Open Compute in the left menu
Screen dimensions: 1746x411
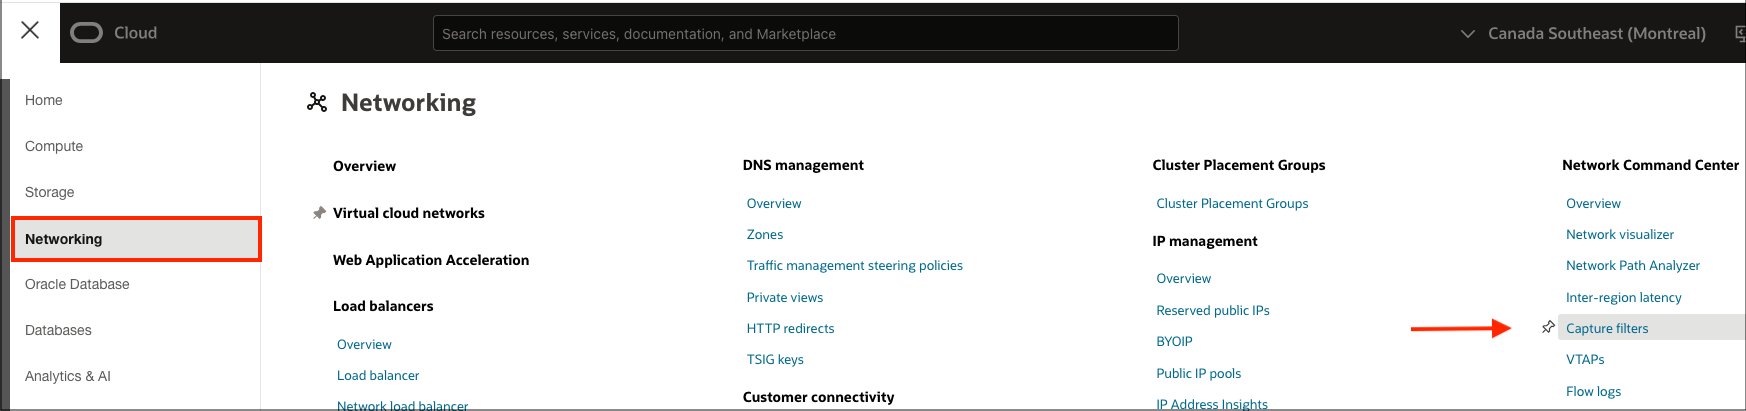click(54, 146)
